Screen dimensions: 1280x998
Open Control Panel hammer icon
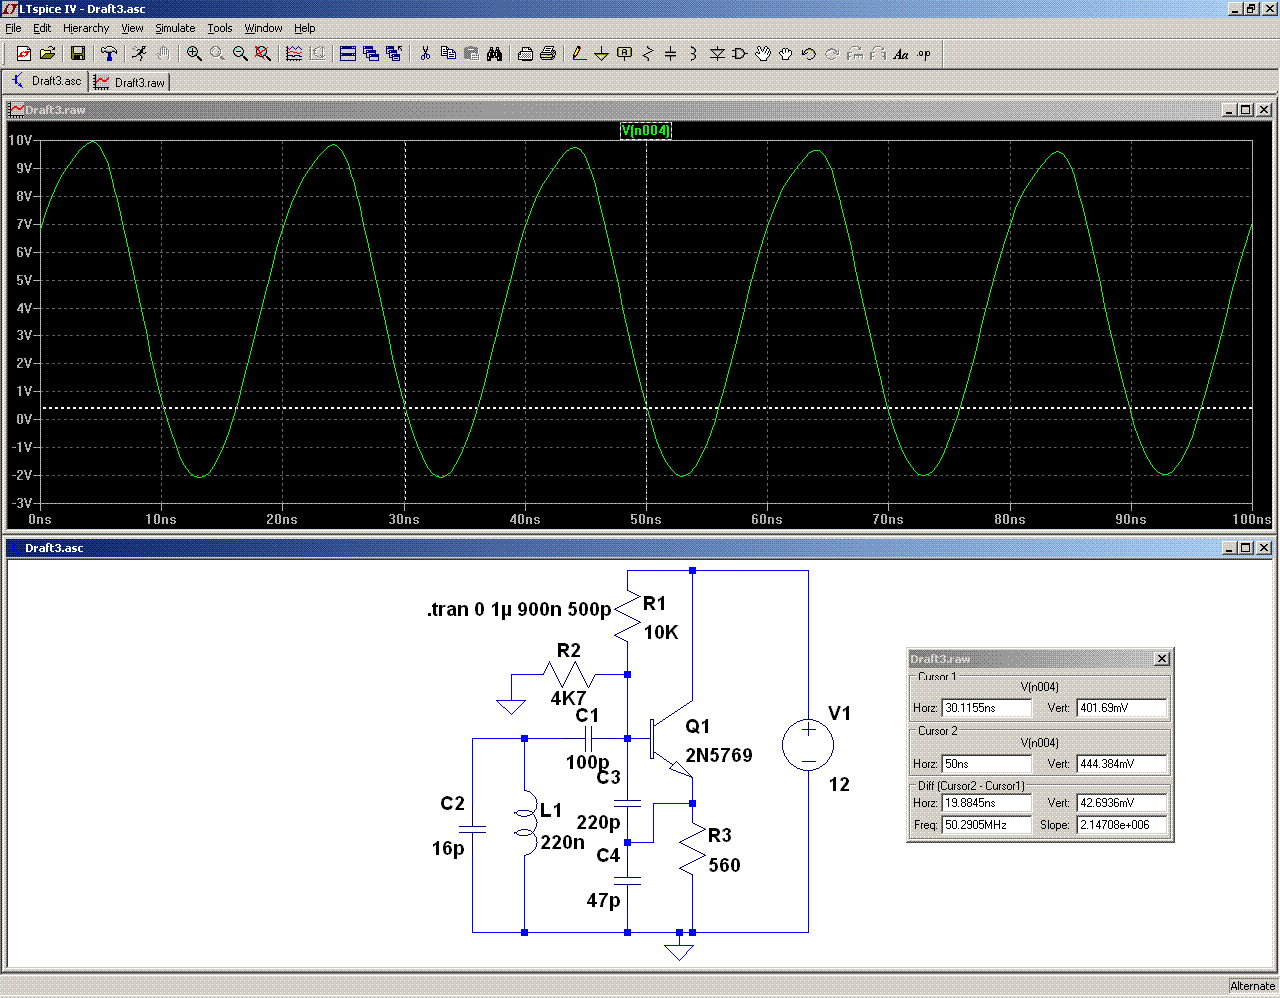109,54
